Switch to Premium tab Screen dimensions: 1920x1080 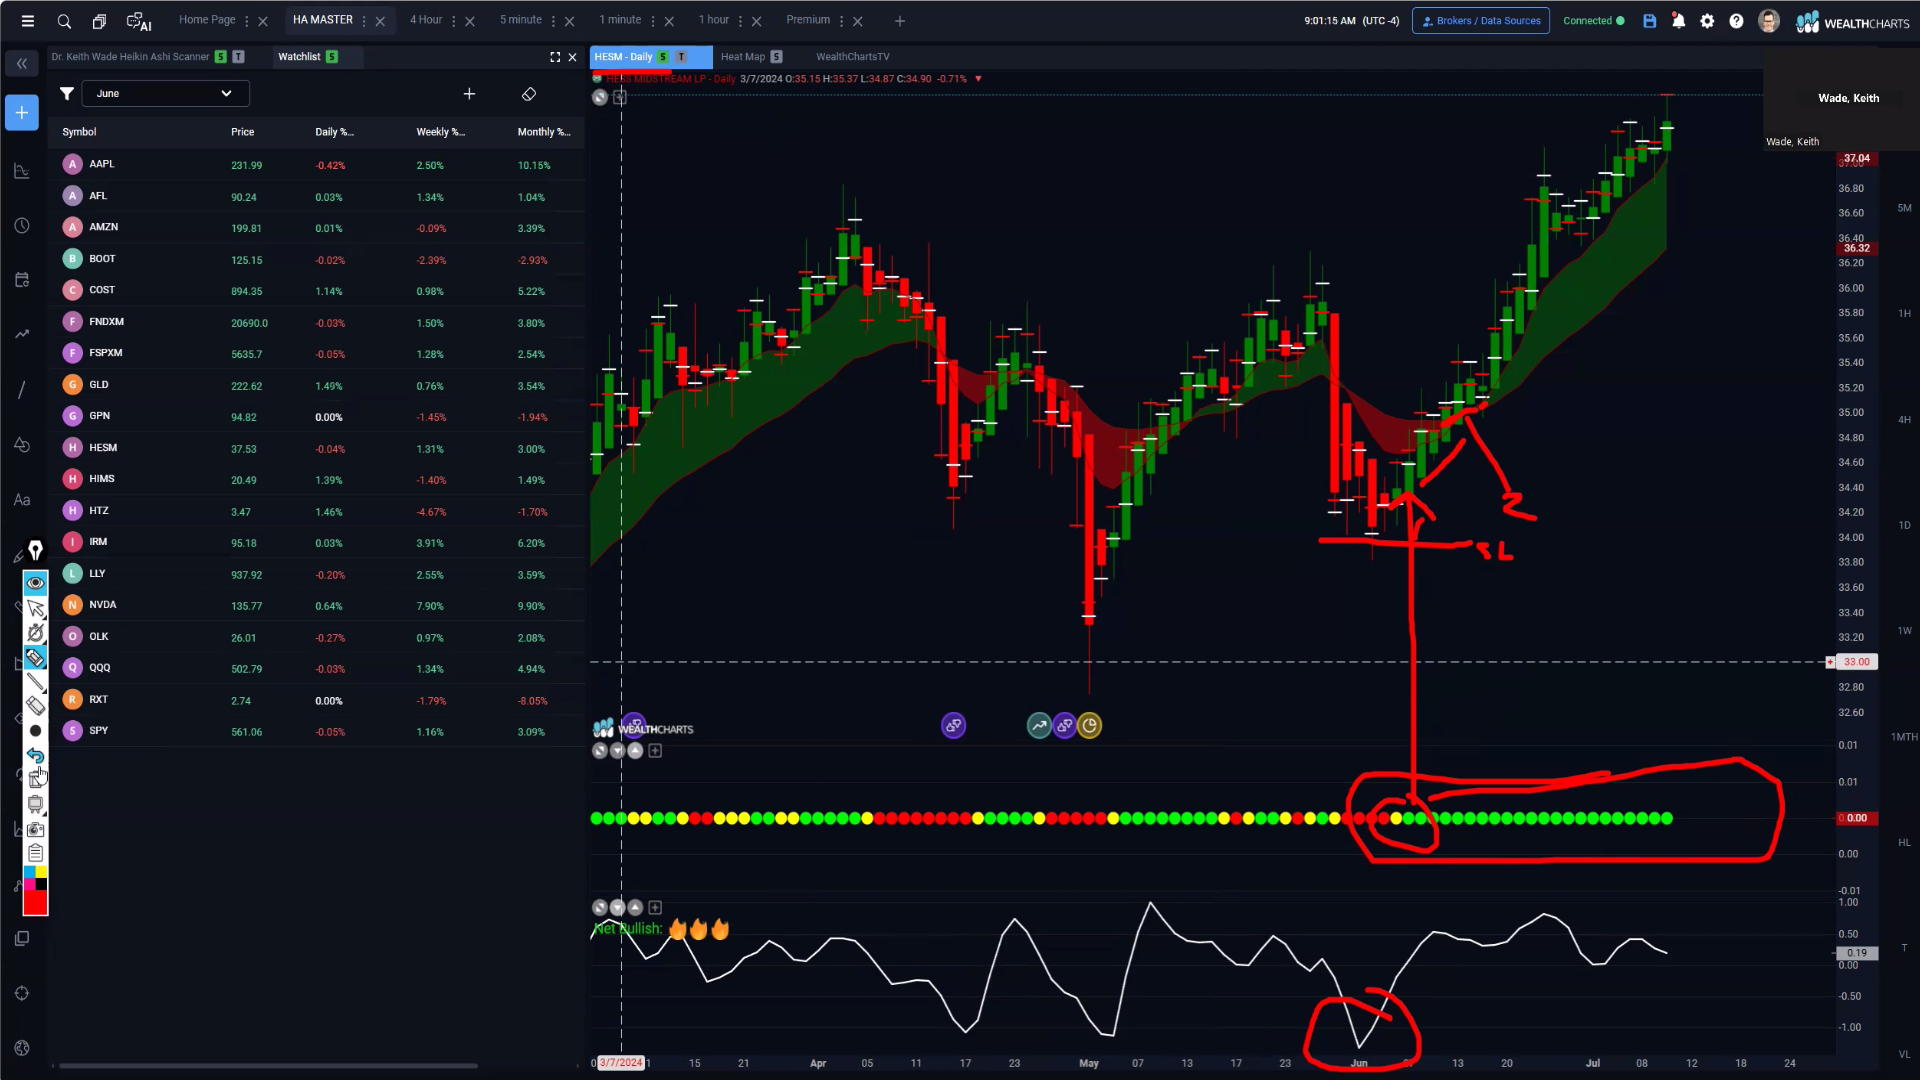(808, 20)
